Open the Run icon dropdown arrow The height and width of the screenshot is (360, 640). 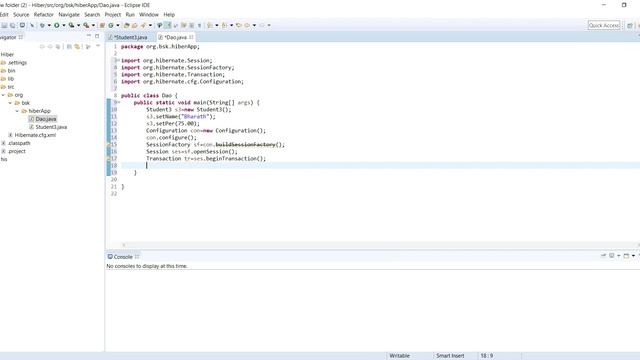(64, 25)
